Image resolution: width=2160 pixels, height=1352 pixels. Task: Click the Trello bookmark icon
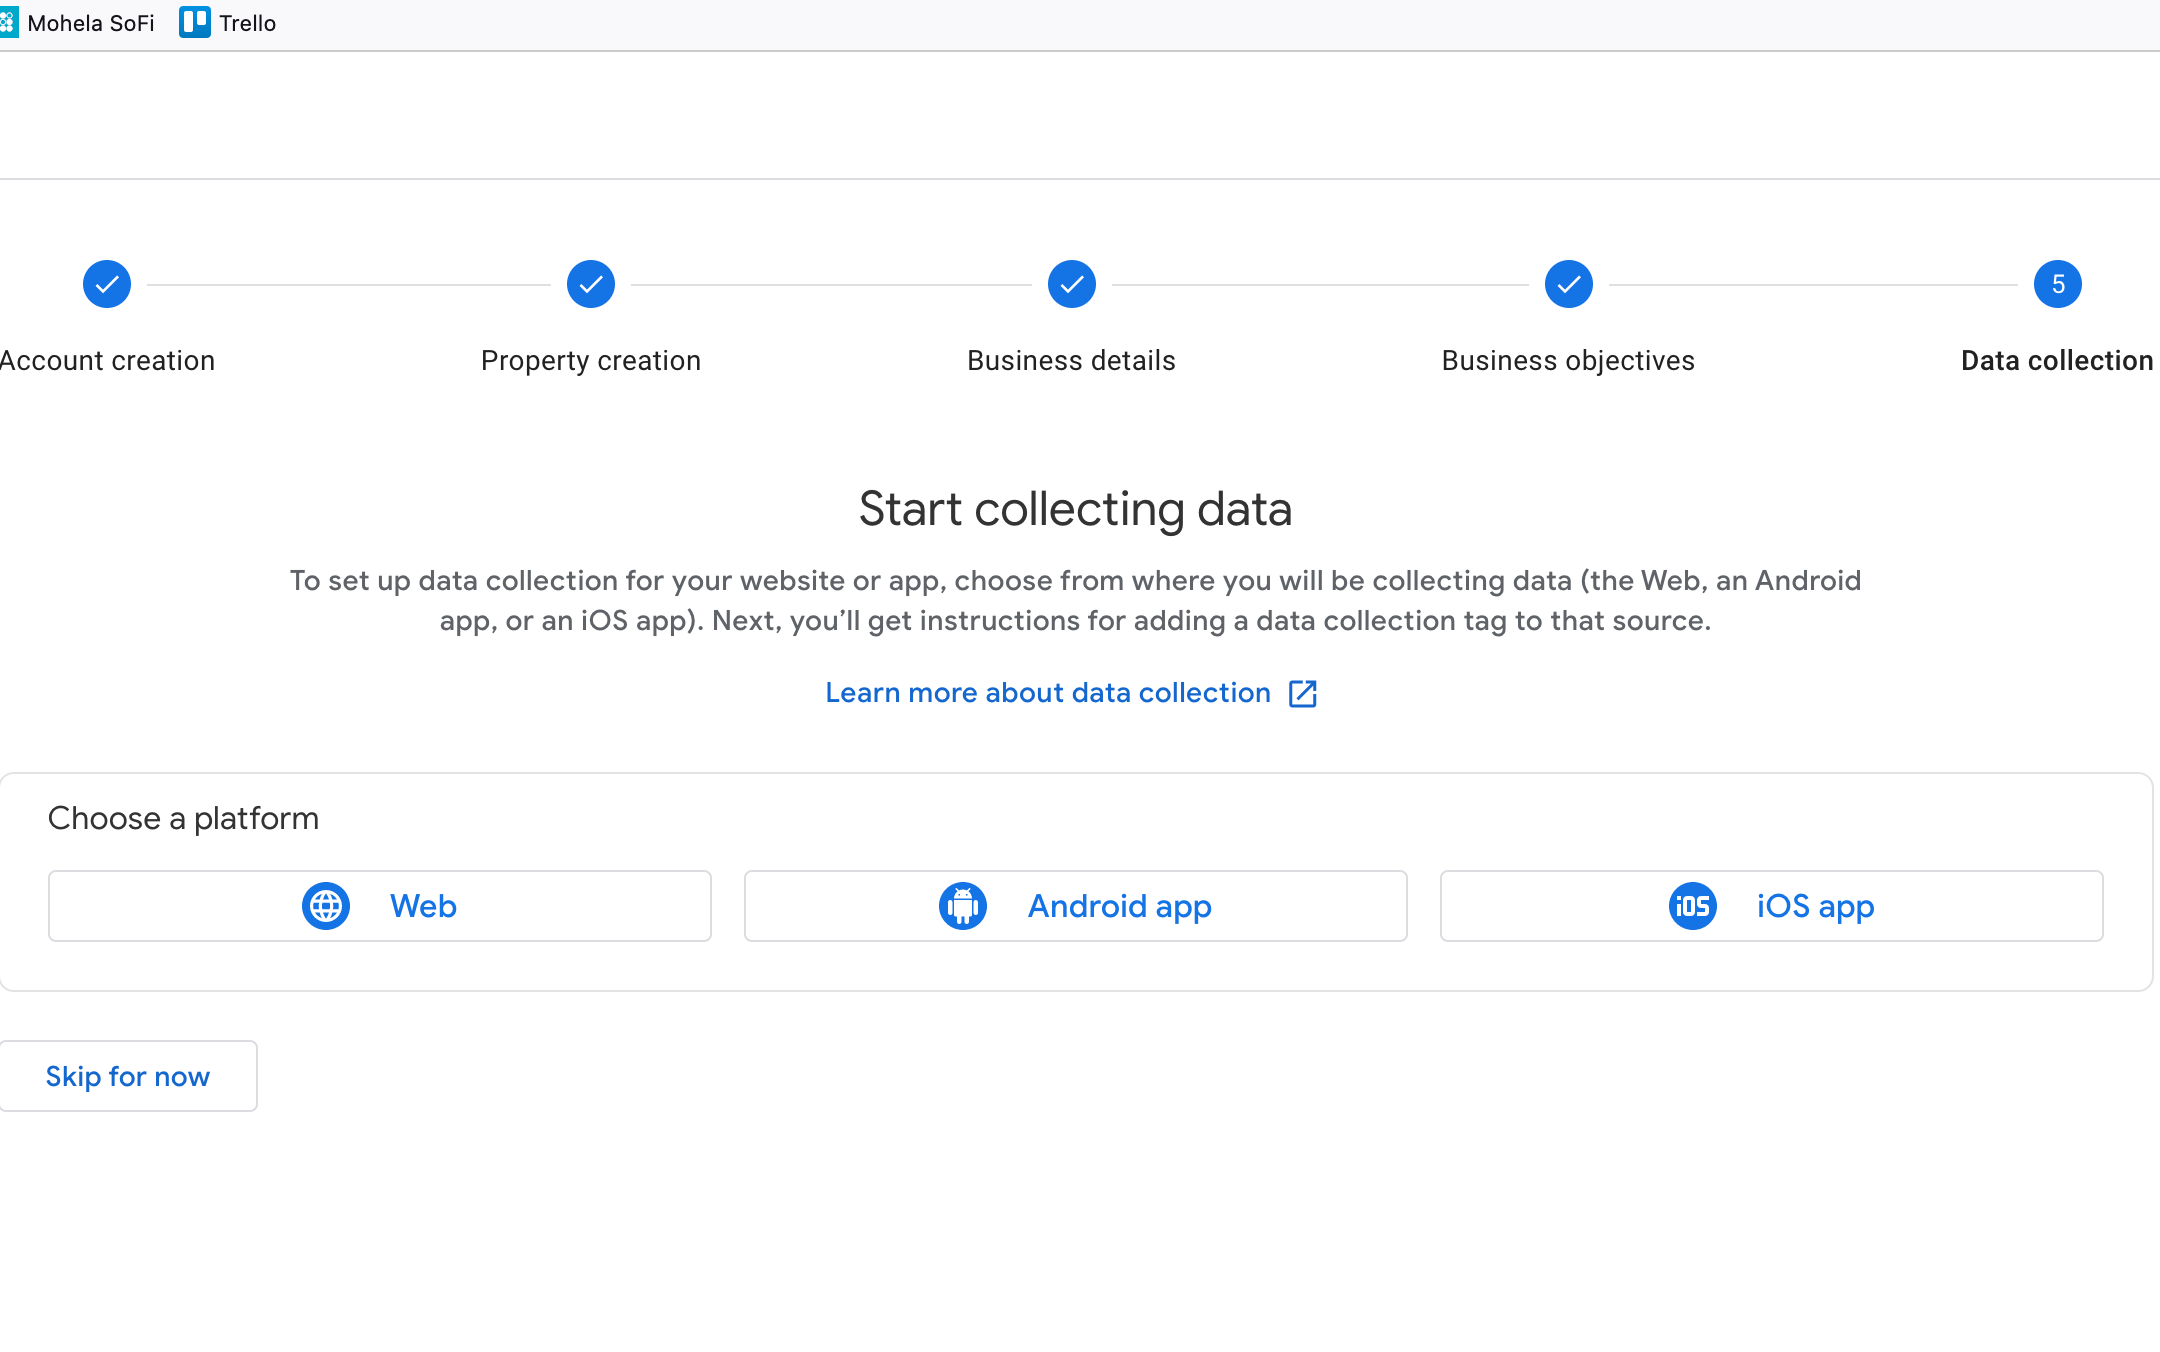[195, 22]
